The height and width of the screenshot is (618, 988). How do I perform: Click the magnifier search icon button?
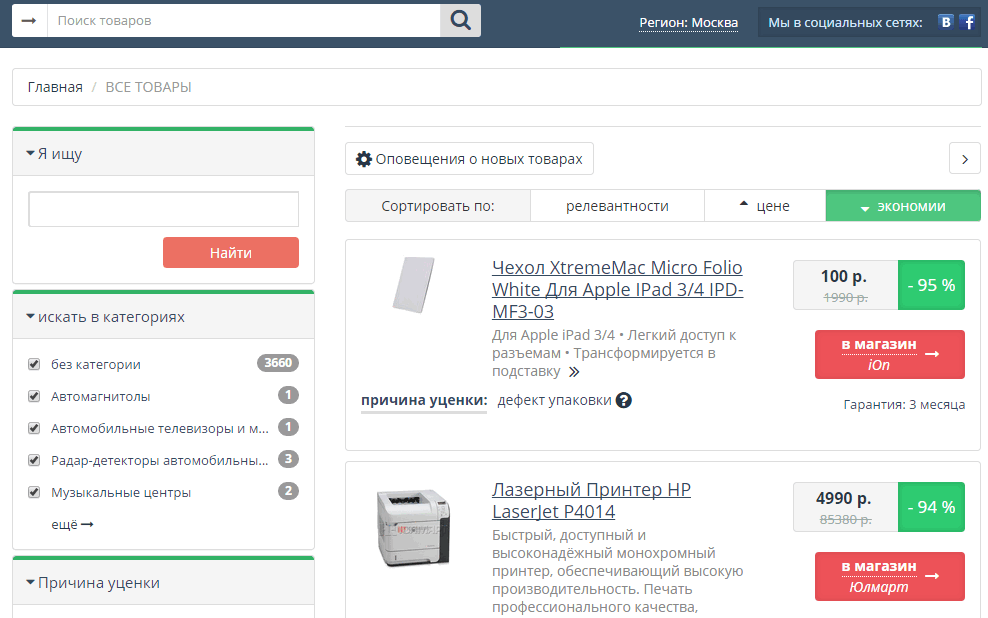pos(460,21)
